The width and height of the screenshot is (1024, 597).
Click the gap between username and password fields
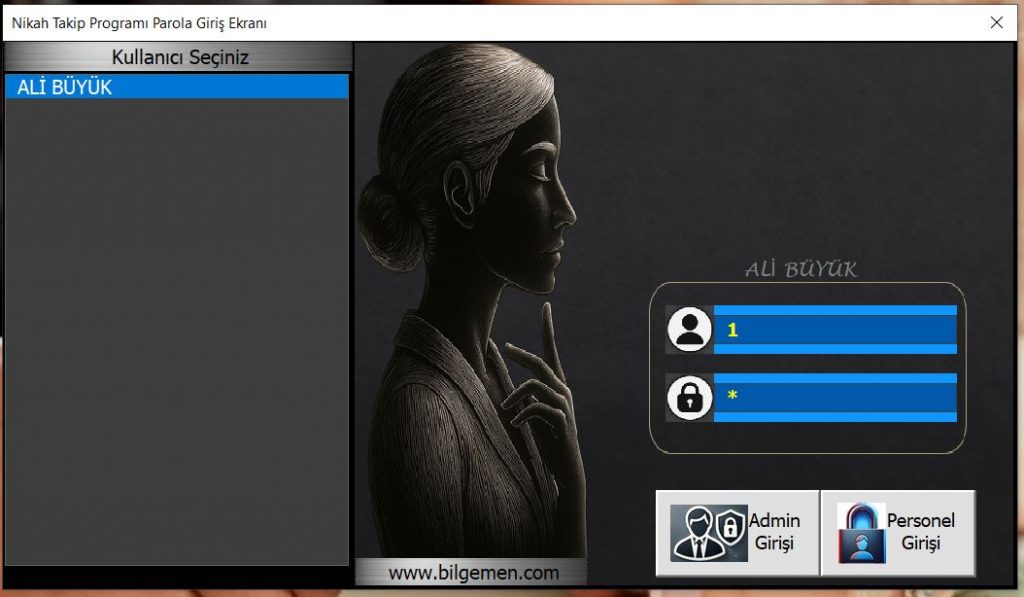coord(835,363)
